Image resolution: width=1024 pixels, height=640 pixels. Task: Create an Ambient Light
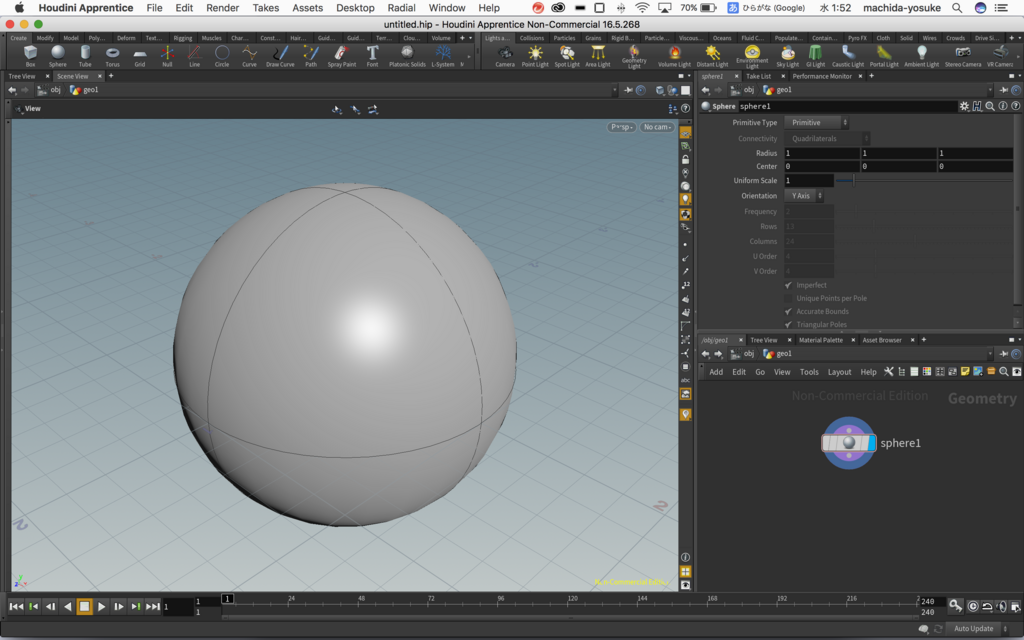tap(921, 56)
